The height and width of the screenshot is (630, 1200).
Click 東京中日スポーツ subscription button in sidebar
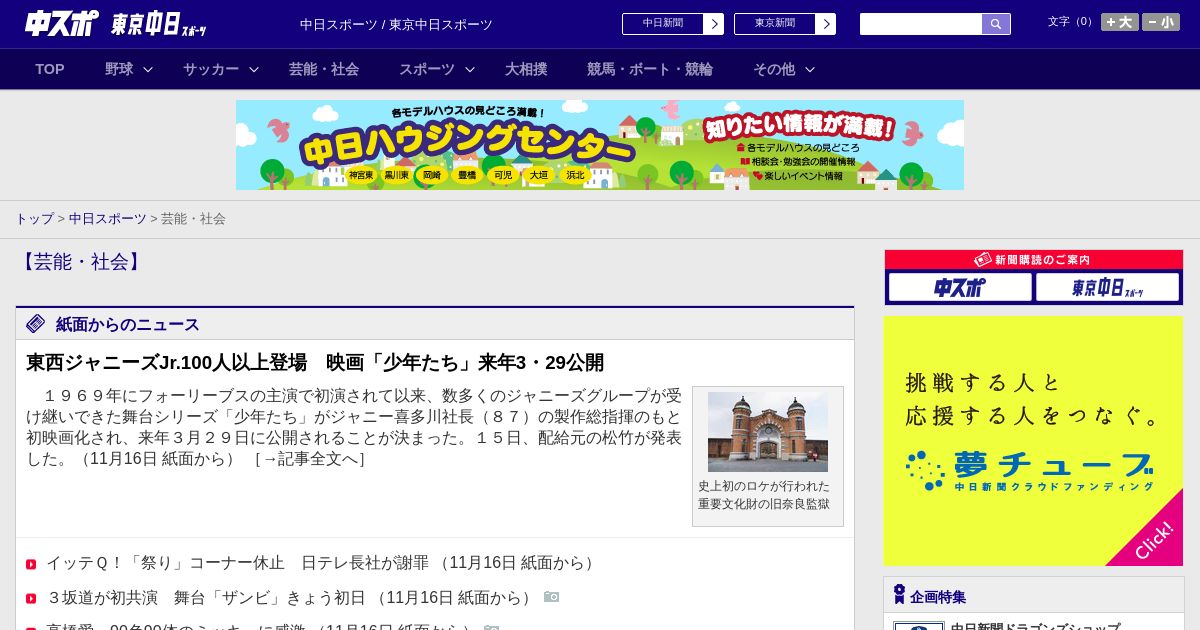(x=1108, y=287)
